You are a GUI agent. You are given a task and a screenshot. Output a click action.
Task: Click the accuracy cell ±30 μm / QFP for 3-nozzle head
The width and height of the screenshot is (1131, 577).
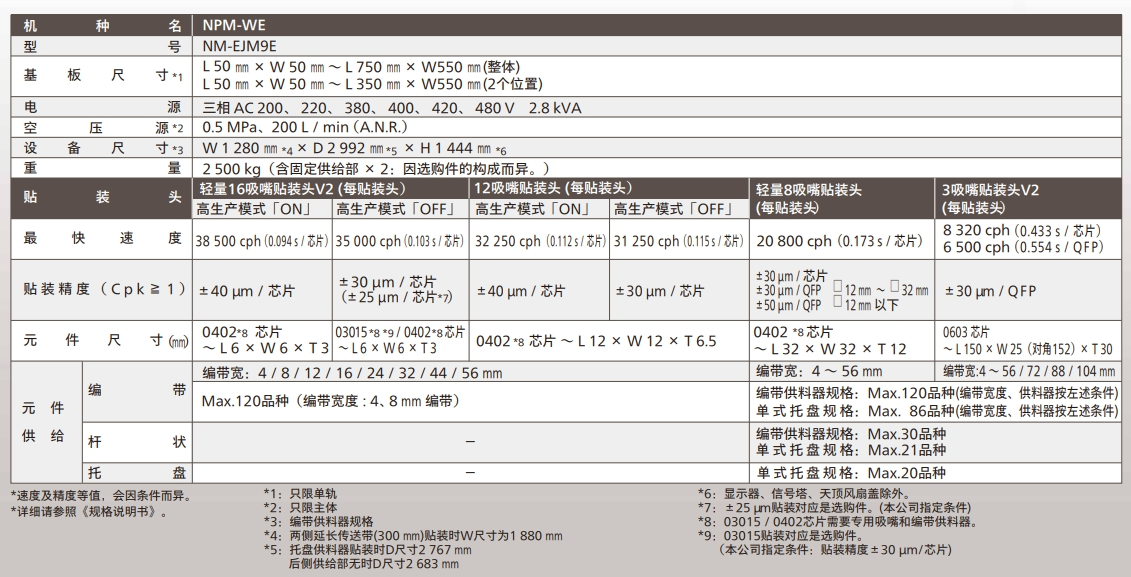click(x=990, y=291)
